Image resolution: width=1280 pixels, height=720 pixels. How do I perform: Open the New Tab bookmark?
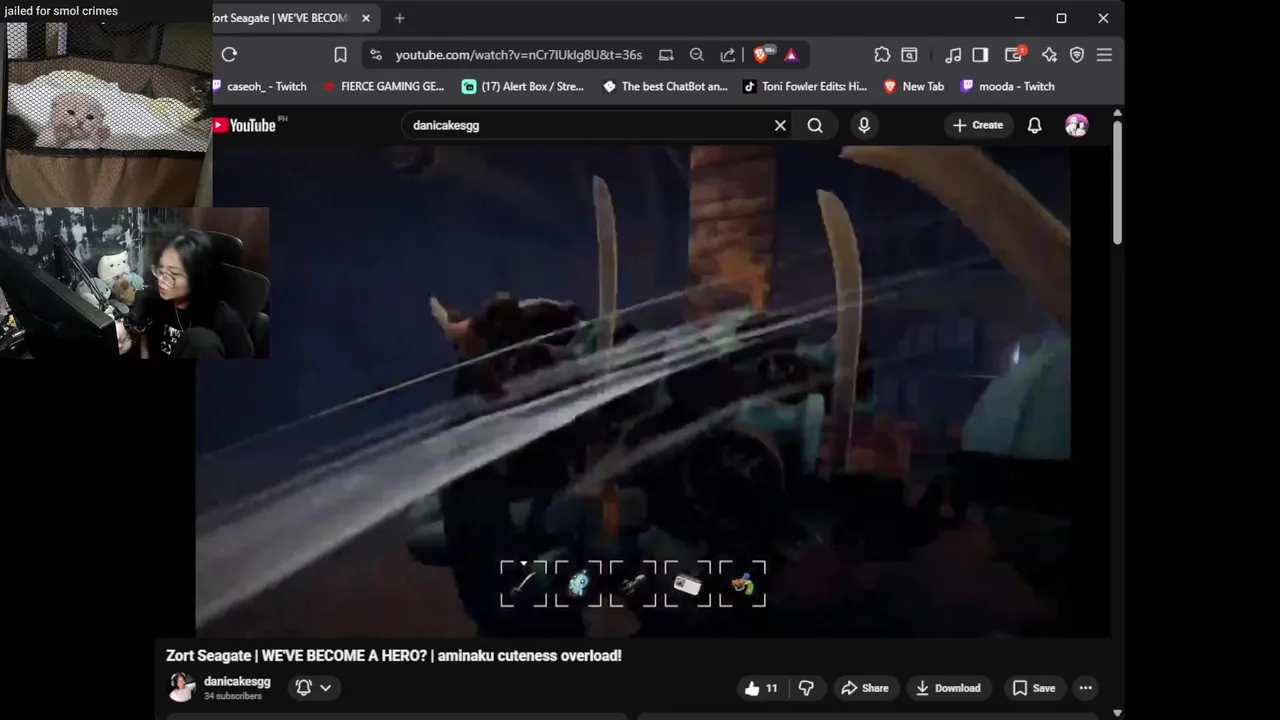pyautogui.click(x=914, y=86)
